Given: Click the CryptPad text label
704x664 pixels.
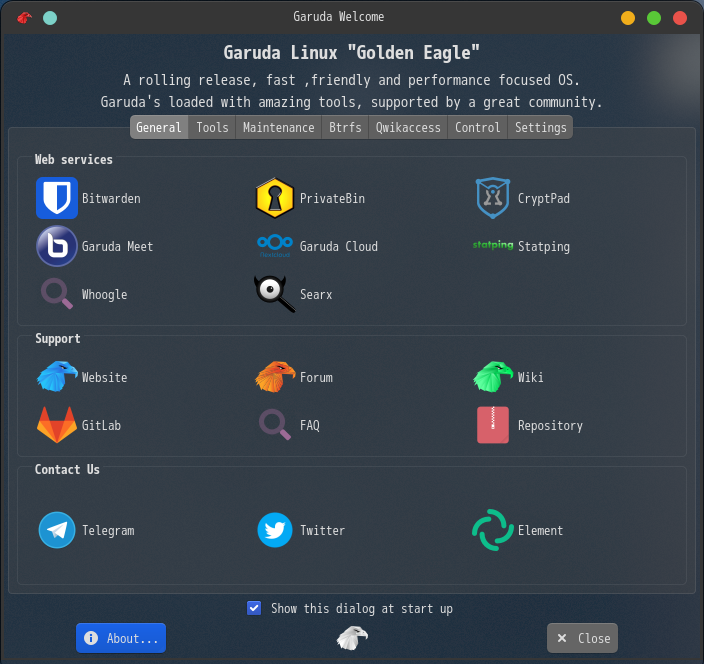Looking at the screenshot, I should coord(543,199).
